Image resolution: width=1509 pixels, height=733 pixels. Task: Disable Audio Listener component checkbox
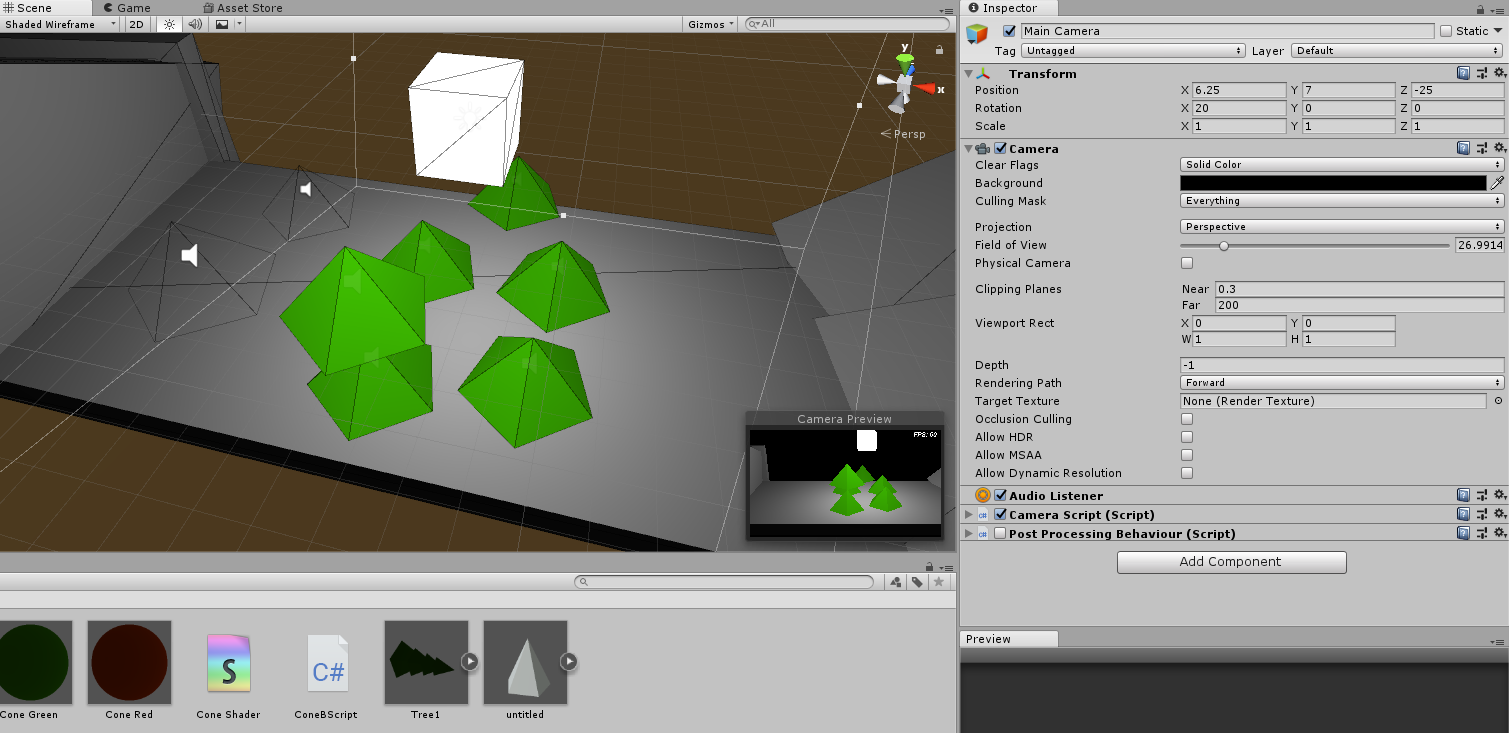click(x=1000, y=495)
